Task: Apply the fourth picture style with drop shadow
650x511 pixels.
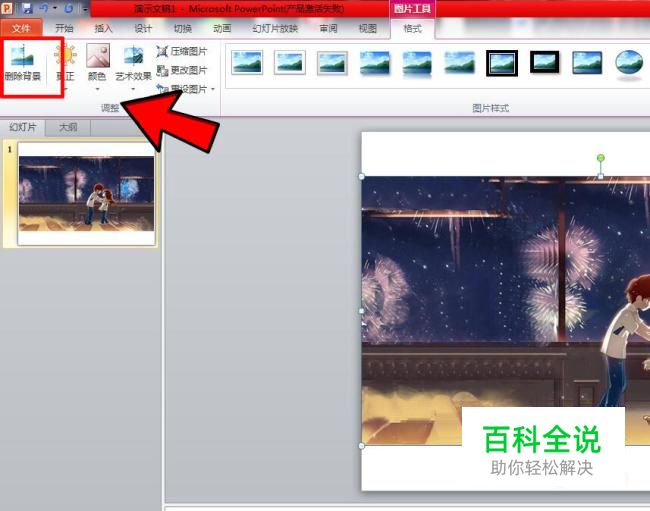Action: (x=375, y=63)
